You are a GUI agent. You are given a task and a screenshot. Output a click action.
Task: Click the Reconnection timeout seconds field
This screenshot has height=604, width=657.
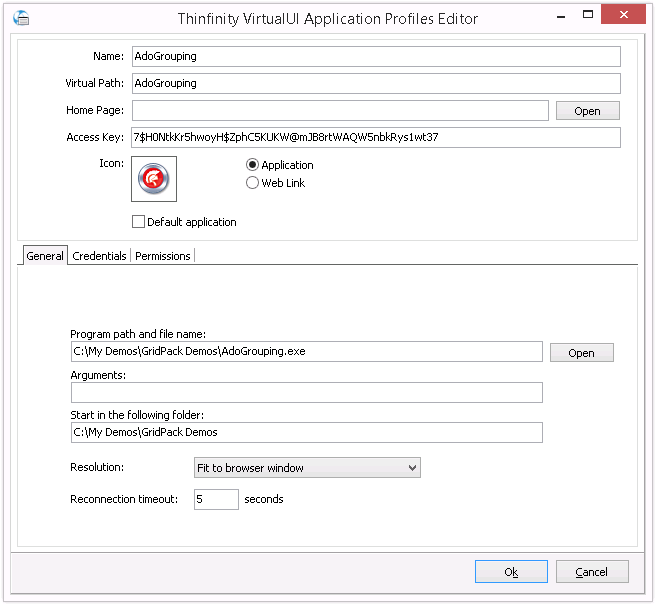click(x=216, y=499)
